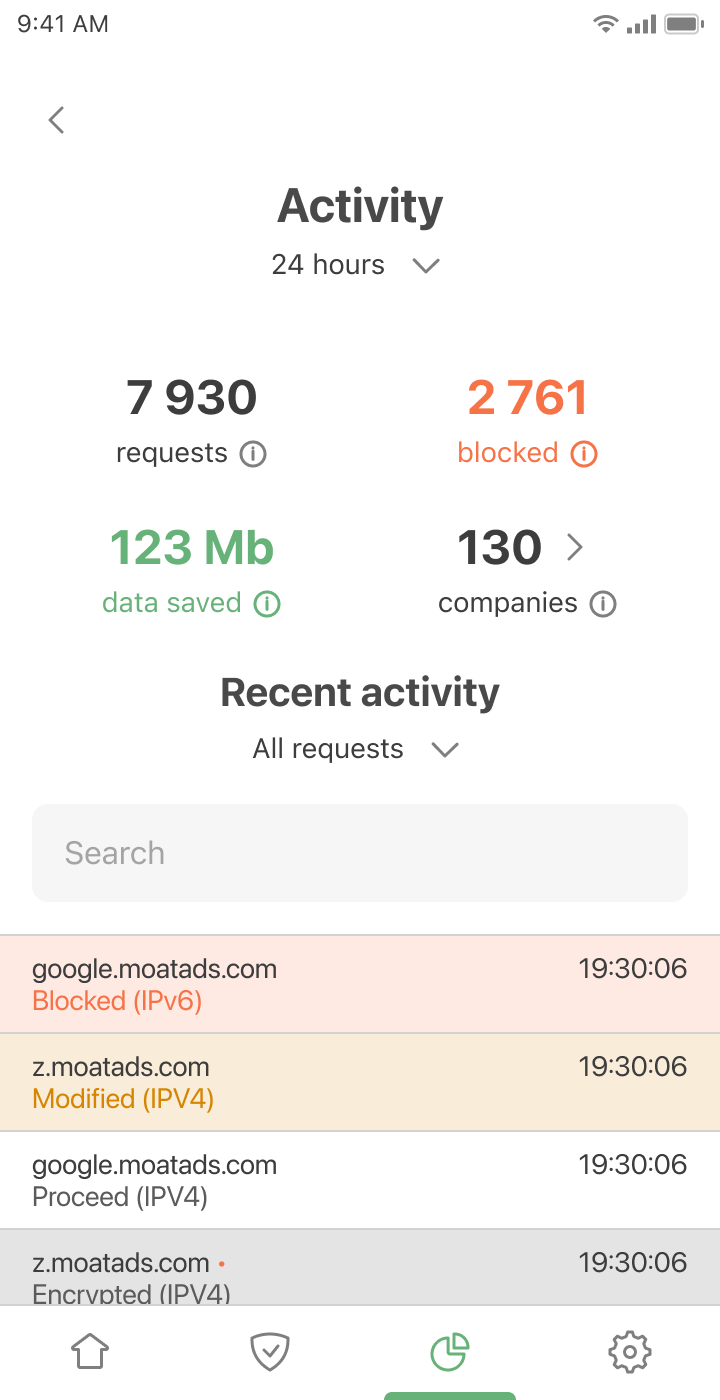Open the modified z.moatads.com request
Image resolution: width=720 pixels, height=1400 pixels.
(360, 1082)
